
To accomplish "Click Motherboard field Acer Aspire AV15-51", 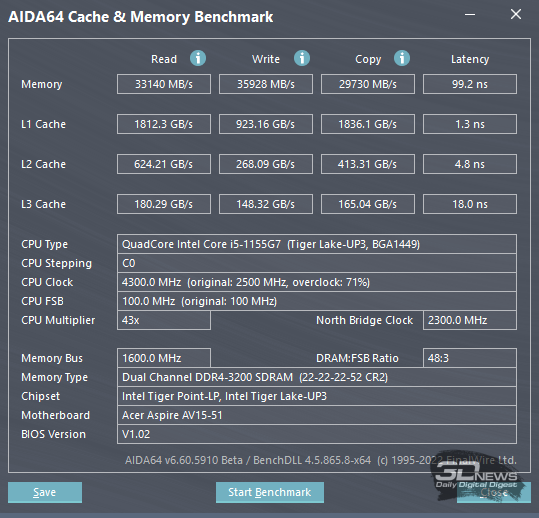I will (x=317, y=415).
